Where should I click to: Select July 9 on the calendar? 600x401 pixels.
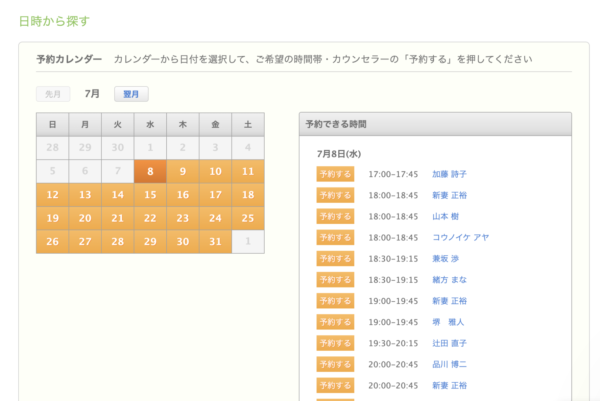(x=183, y=171)
